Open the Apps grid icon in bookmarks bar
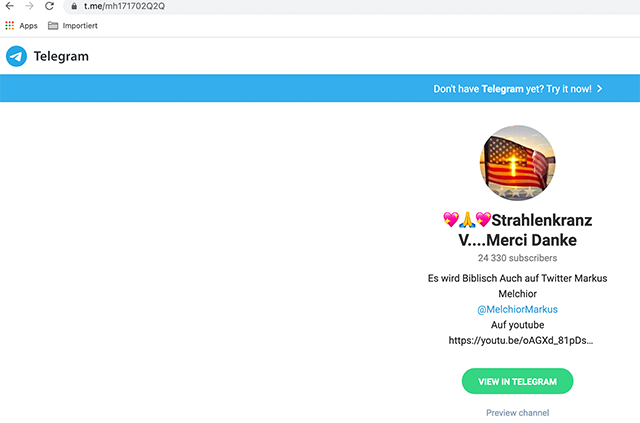The width and height of the screenshot is (640, 423). tap(10, 26)
